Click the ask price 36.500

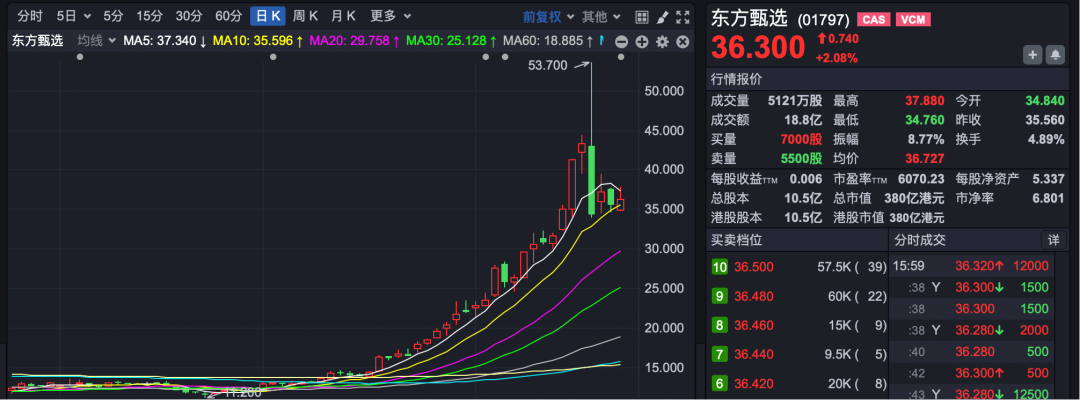[754, 267]
